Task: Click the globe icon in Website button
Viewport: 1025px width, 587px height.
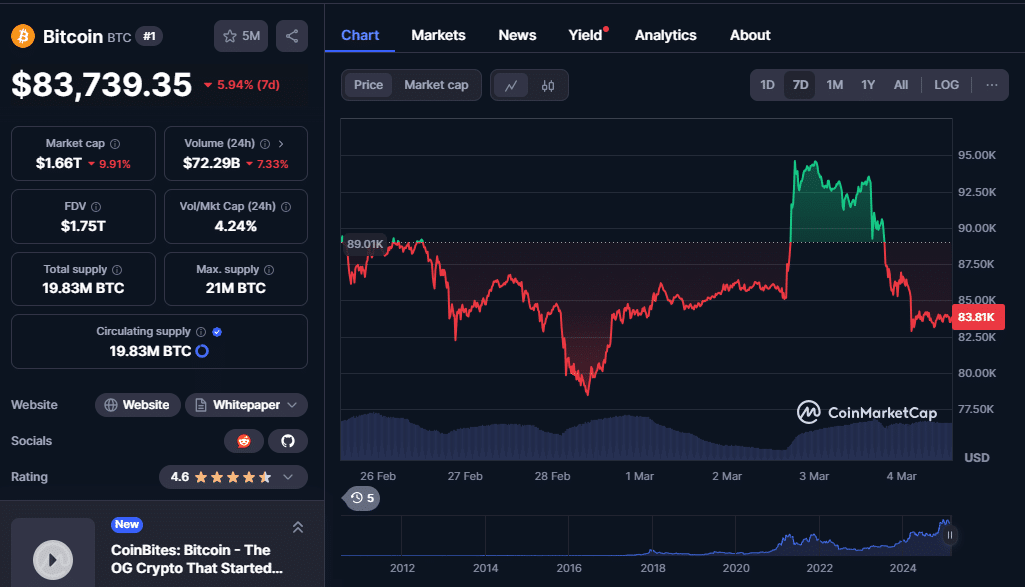Action: [111, 405]
